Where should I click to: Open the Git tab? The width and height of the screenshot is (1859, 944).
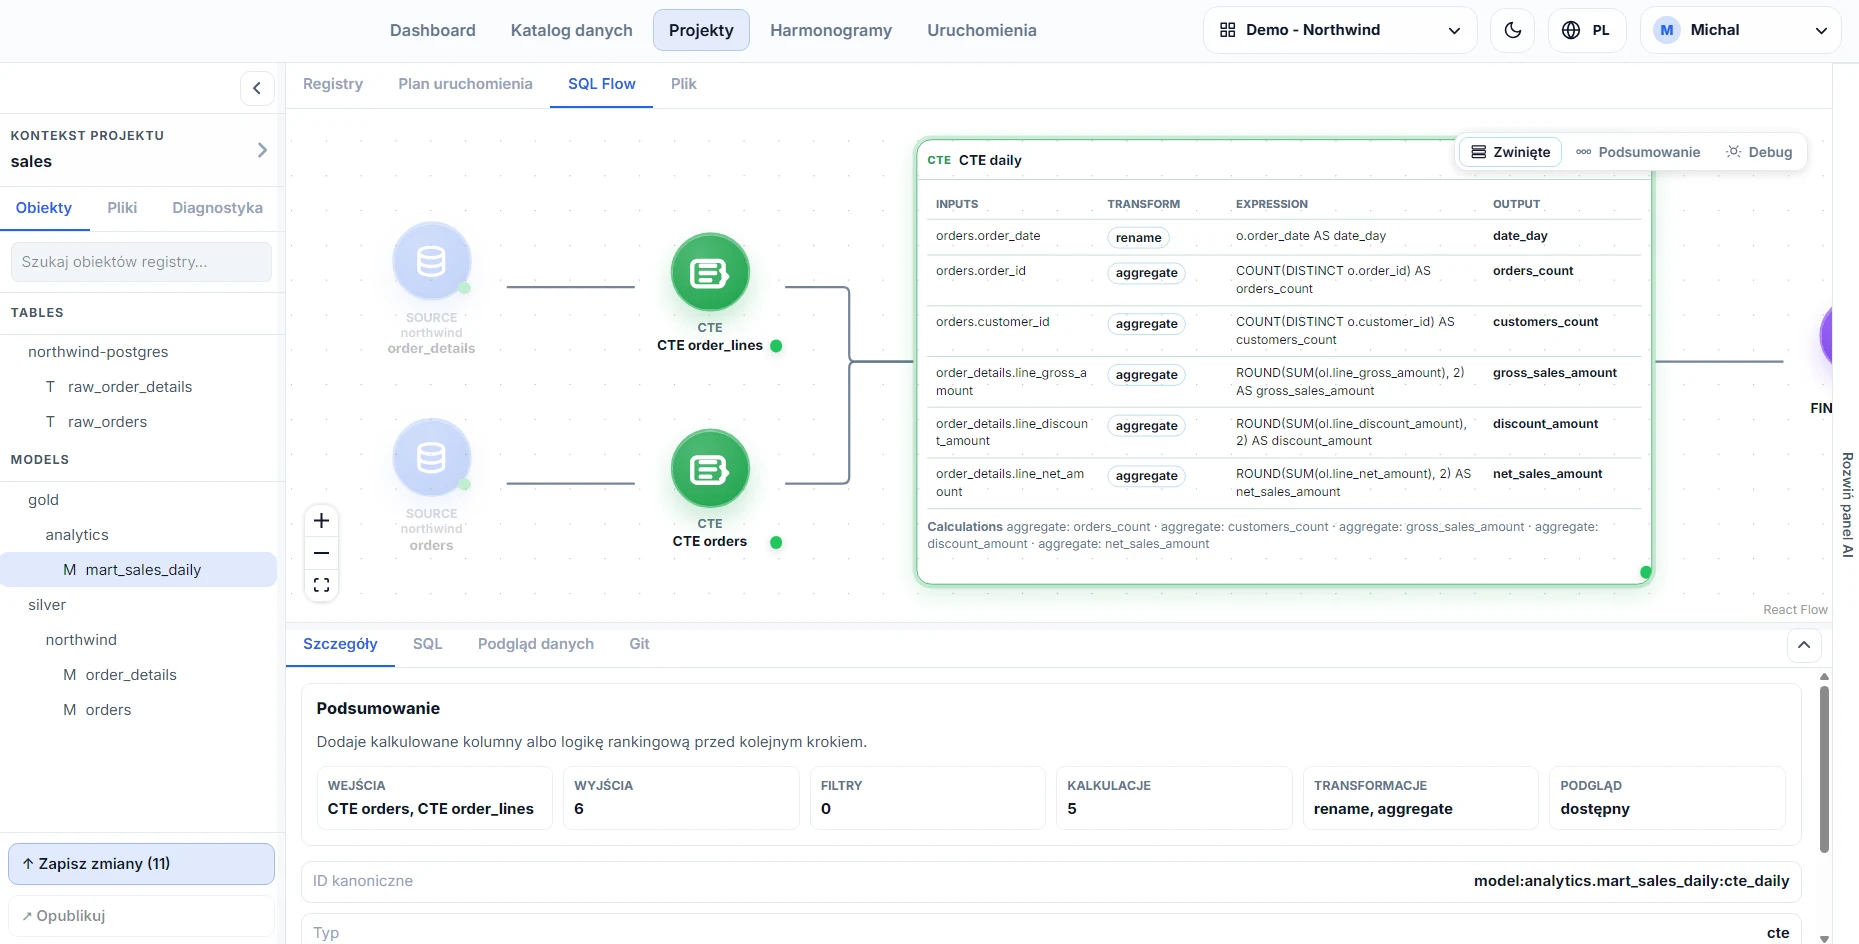(639, 644)
